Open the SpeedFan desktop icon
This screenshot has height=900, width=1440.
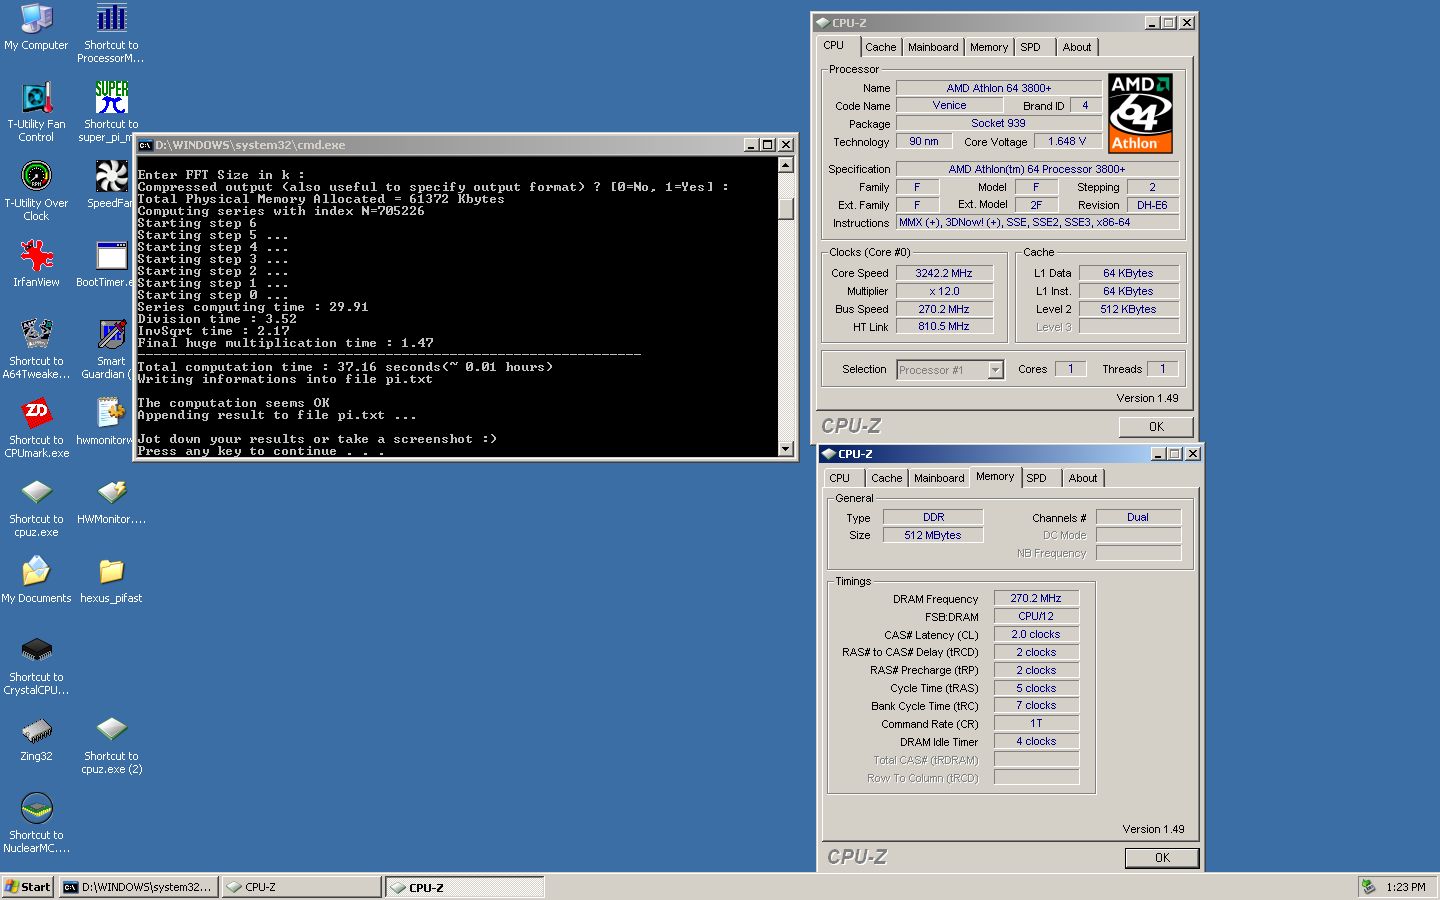coord(111,176)
